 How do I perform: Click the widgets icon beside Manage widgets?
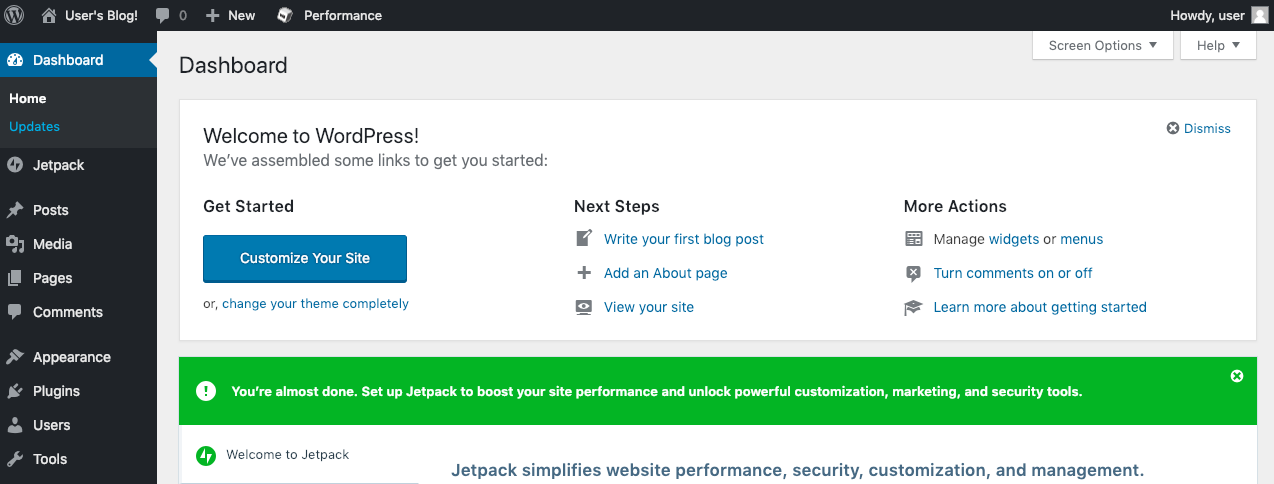tap(913, 239)
